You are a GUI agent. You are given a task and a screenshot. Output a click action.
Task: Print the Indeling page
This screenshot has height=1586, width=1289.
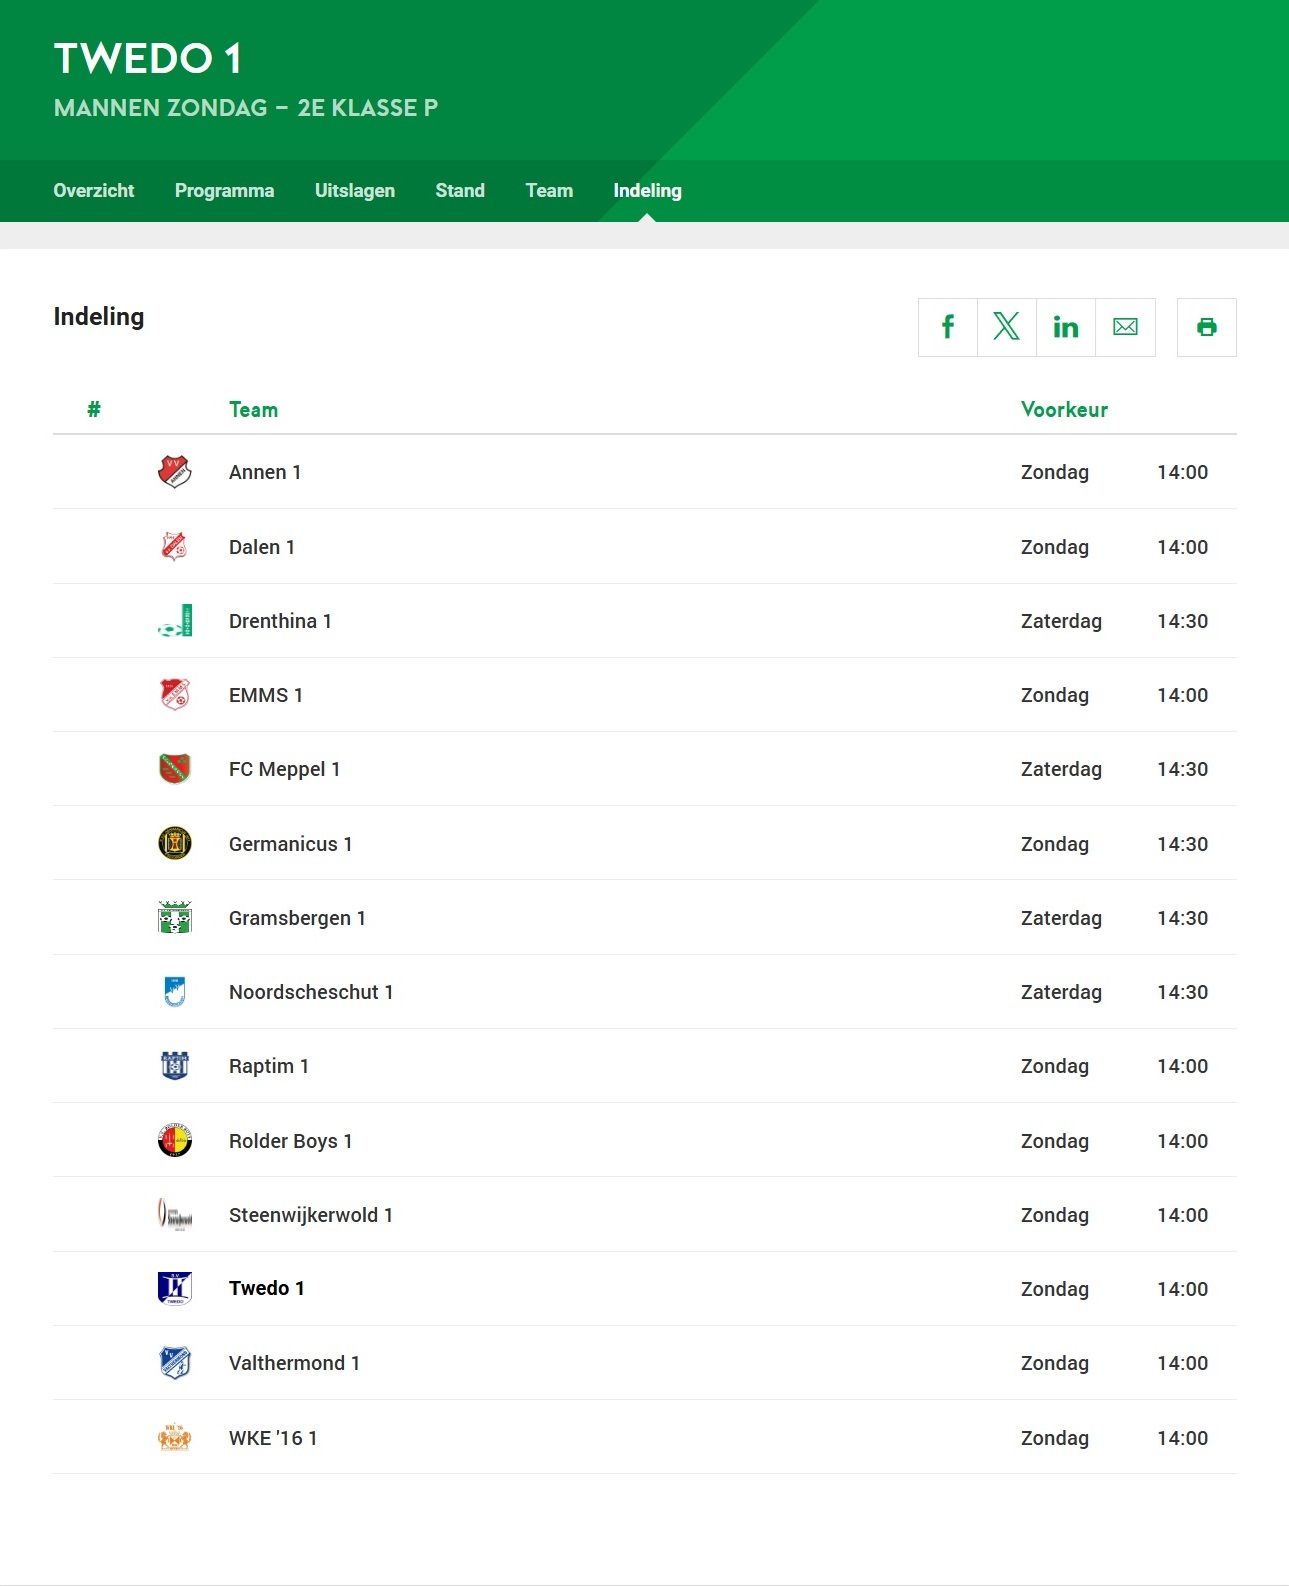click(1207, 327)
